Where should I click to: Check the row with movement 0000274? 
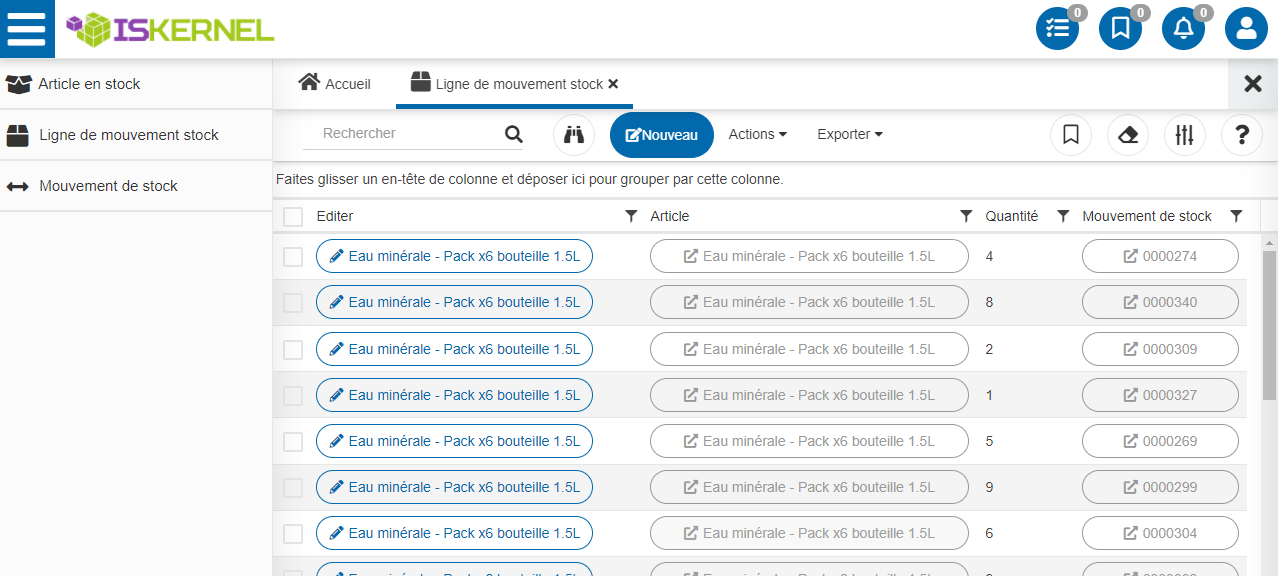point(293,257)
